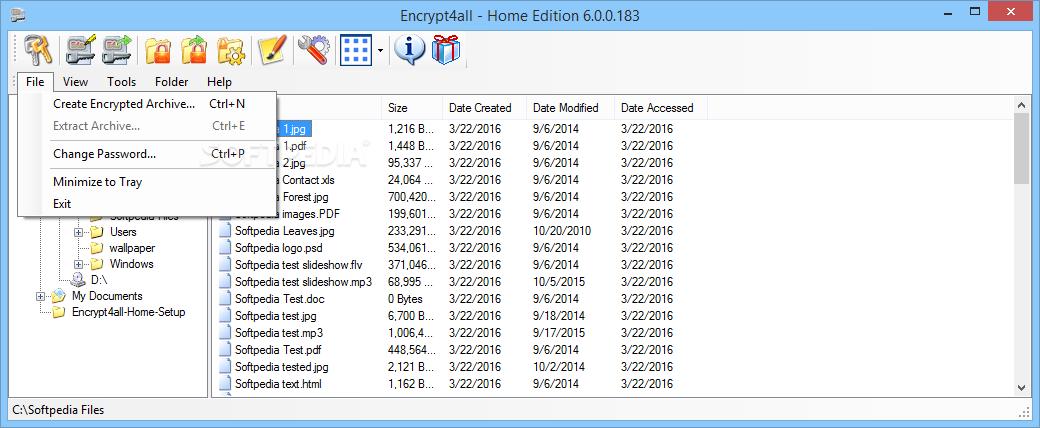Select file Softpedia test.jpg
1040x428 pixels.
coord(276,315)
